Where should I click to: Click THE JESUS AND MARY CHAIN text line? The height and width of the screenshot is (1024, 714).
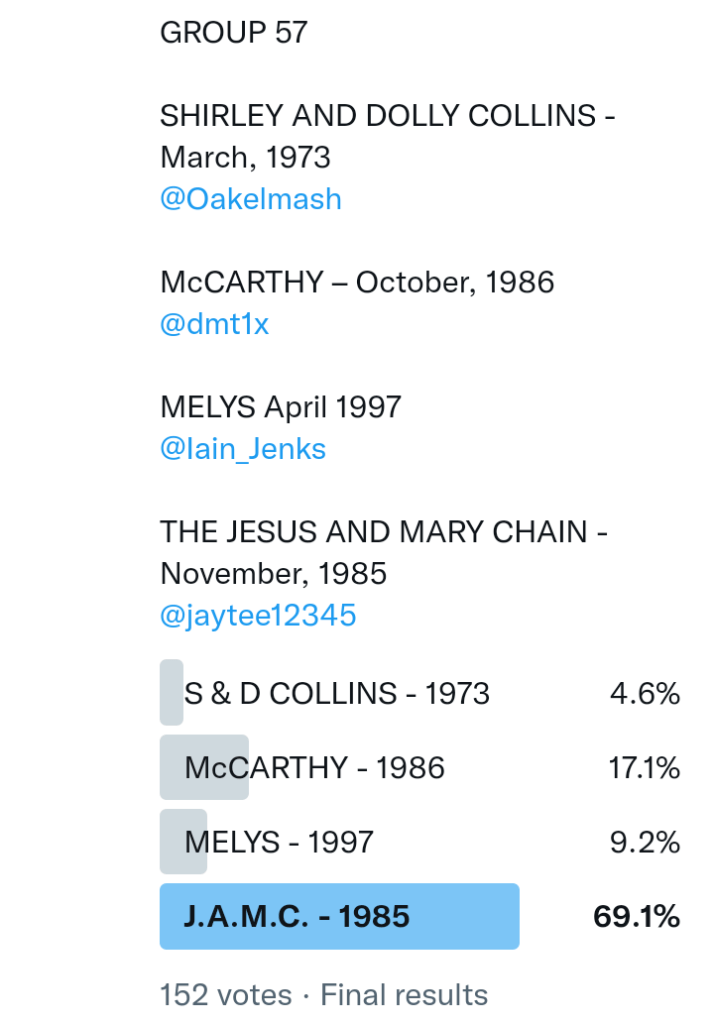coord(384,532)
